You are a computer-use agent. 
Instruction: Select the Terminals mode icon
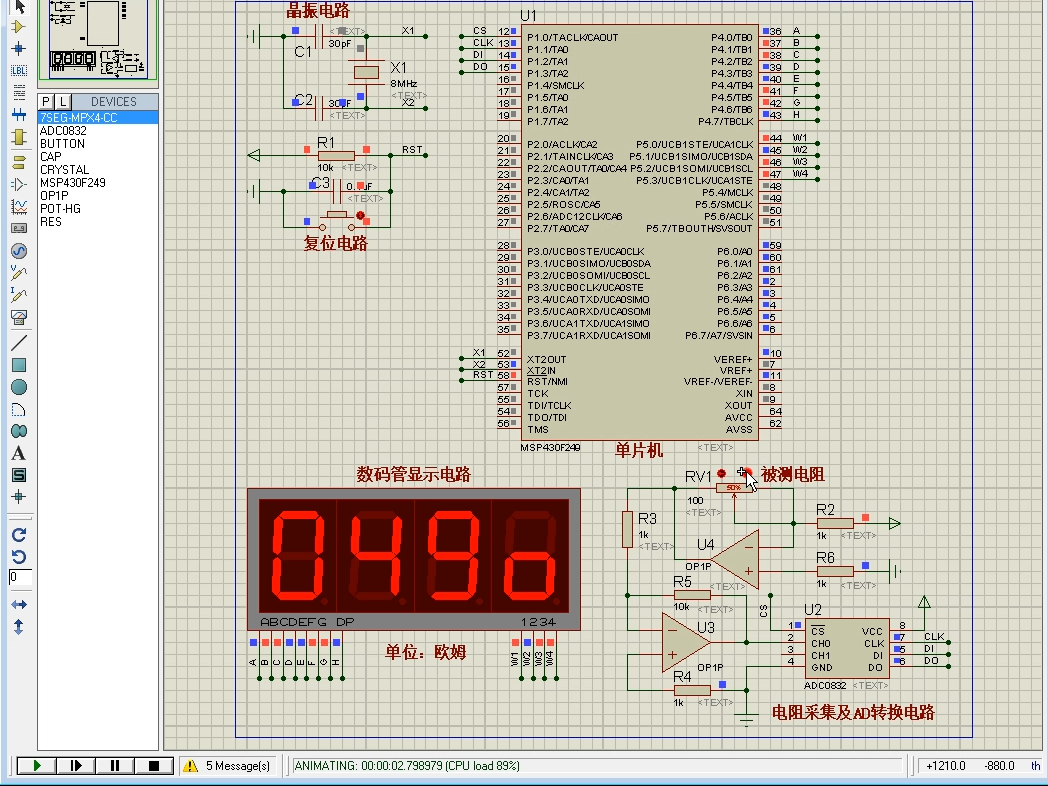click(17, 160)
